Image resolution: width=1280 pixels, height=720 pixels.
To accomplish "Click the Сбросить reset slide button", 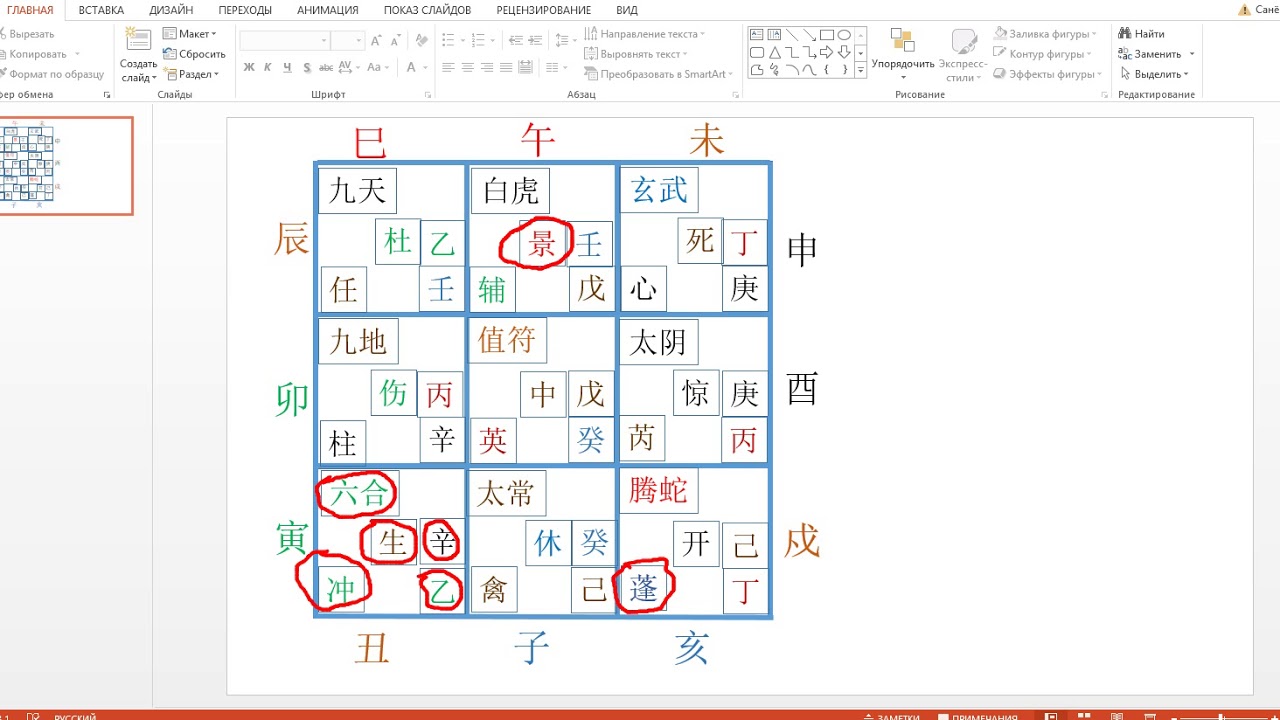I will [195, 54].
